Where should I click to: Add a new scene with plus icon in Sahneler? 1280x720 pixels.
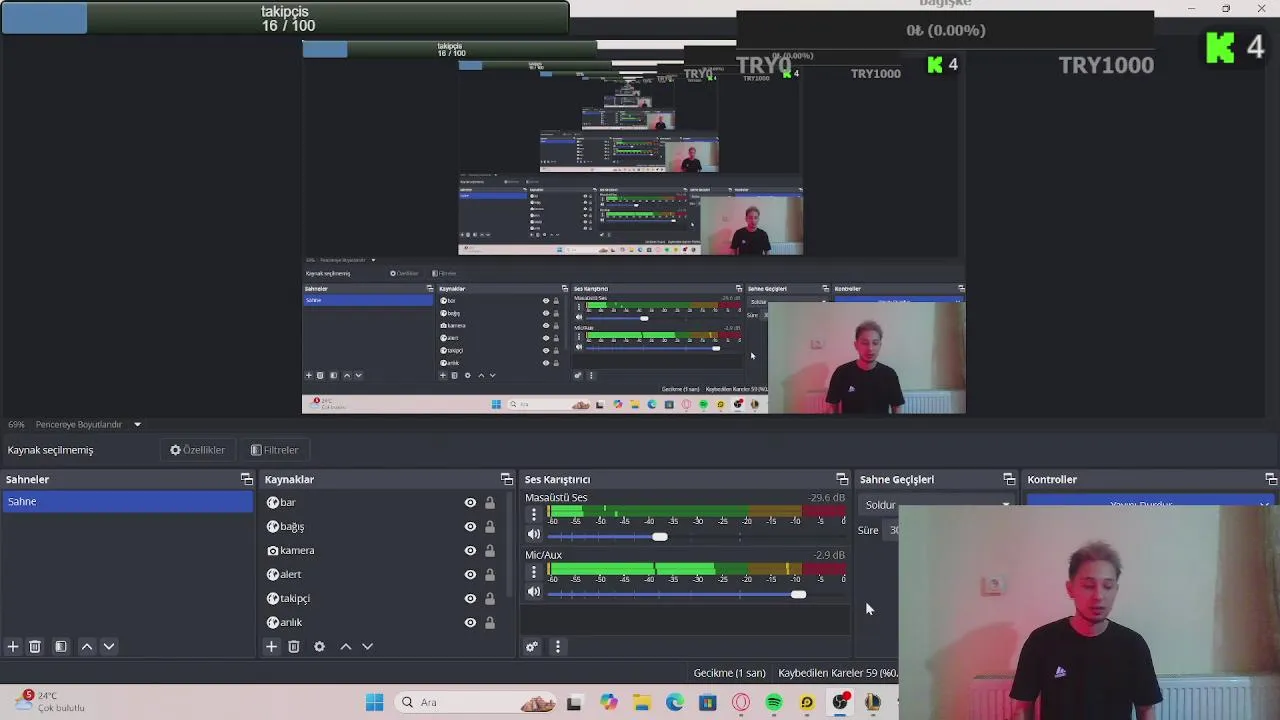[x=13, y=647]
